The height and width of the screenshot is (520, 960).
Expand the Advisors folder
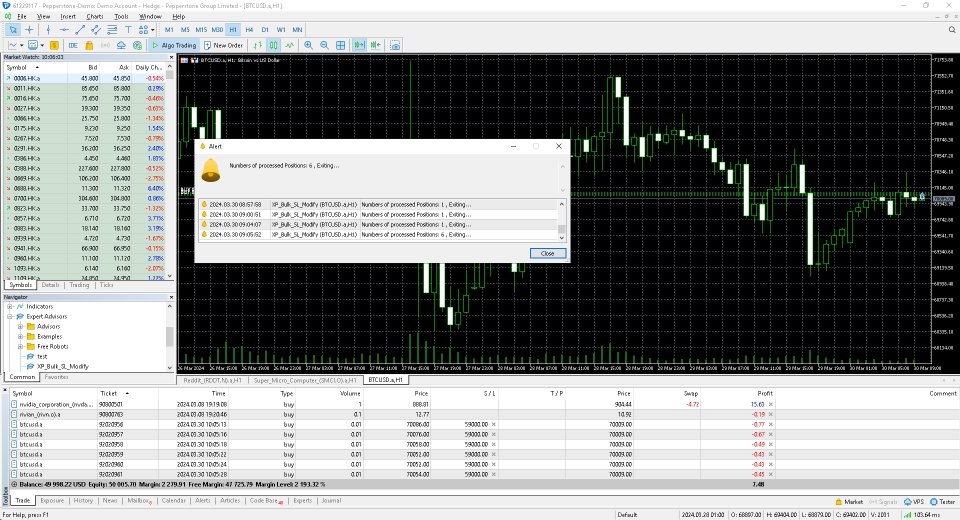[x=20, y=326]
